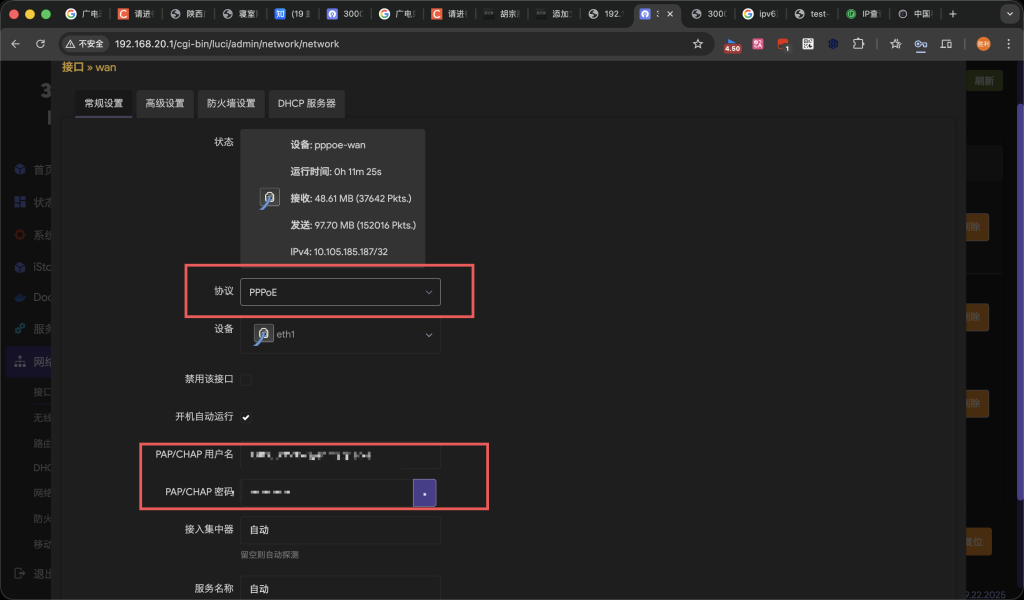Toggle the PAP/CHAP password reveal button
The image size is (1024, 600).
(424, 492)
